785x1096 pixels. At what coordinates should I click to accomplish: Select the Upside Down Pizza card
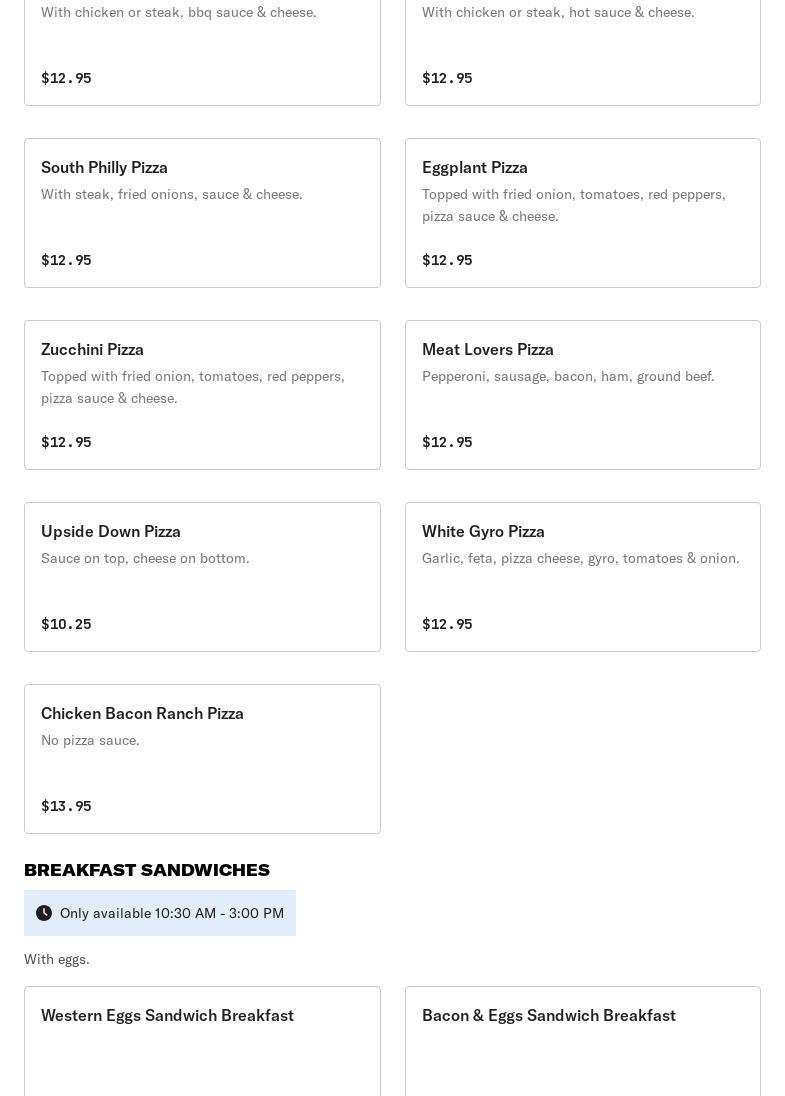tap(203, 577)
